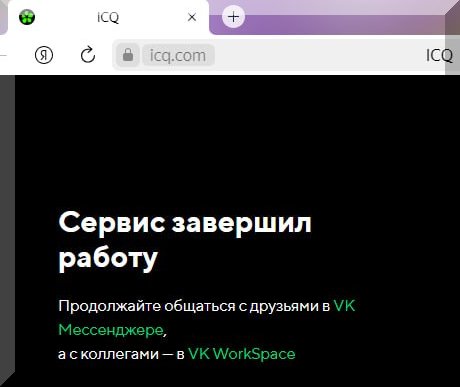Reload the icq.com page
This screenshot has height=387, width=460.
88,55
